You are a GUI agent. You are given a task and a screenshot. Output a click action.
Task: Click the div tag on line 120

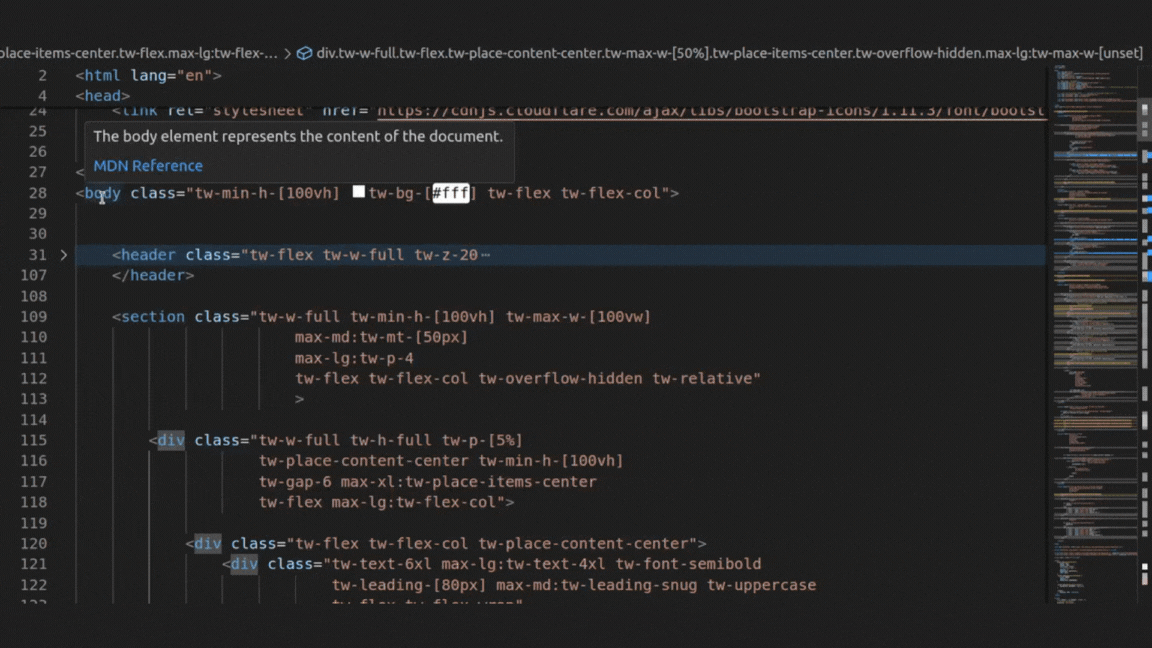pos(208,544)
